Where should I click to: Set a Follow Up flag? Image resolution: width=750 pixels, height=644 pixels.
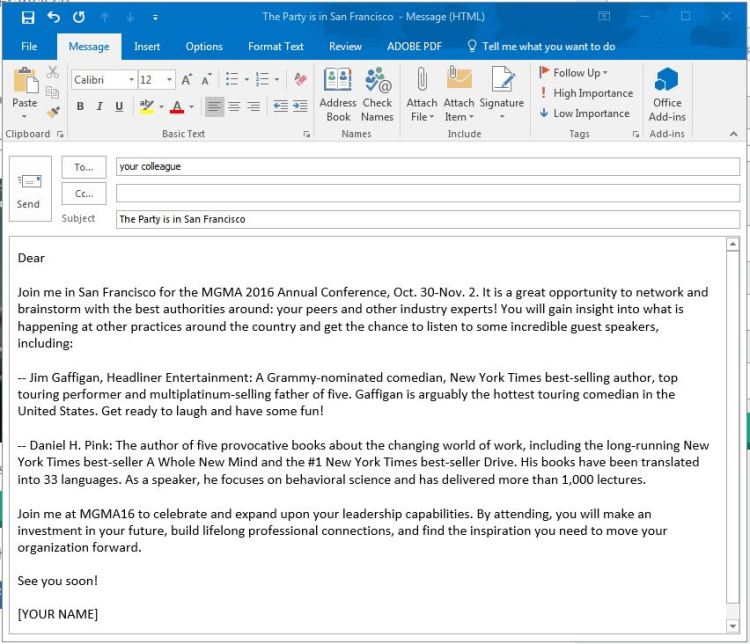click(574, 73)
